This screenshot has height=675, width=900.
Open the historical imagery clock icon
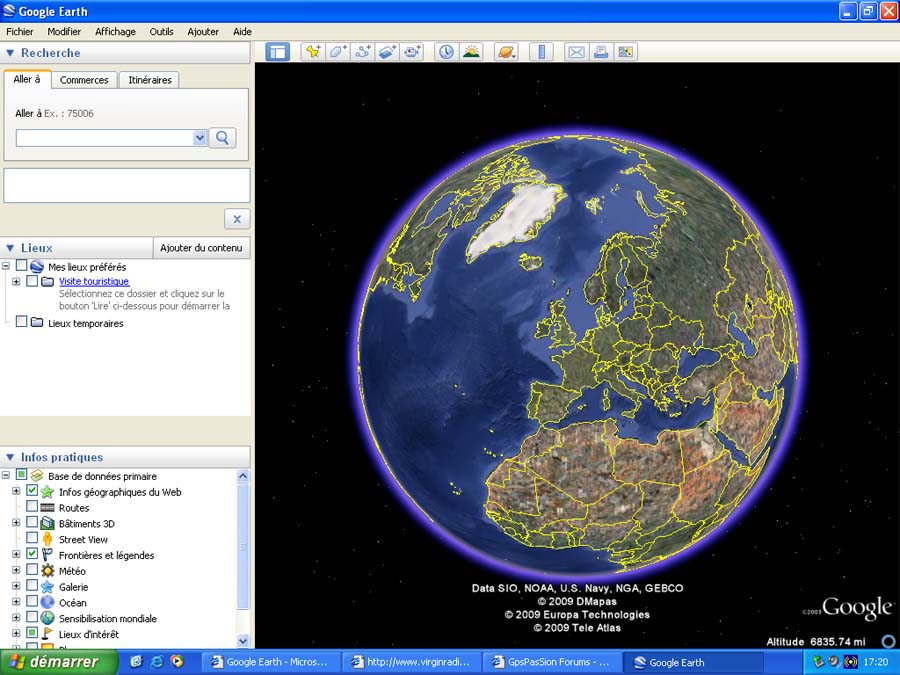[x=446, y=52]
